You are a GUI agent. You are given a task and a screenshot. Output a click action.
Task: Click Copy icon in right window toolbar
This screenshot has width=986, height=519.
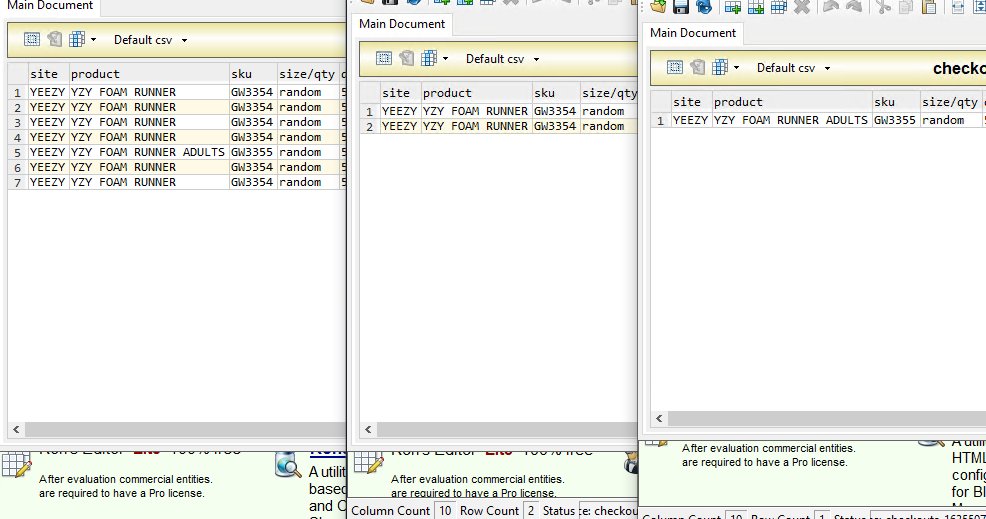[x=906, y=7]
